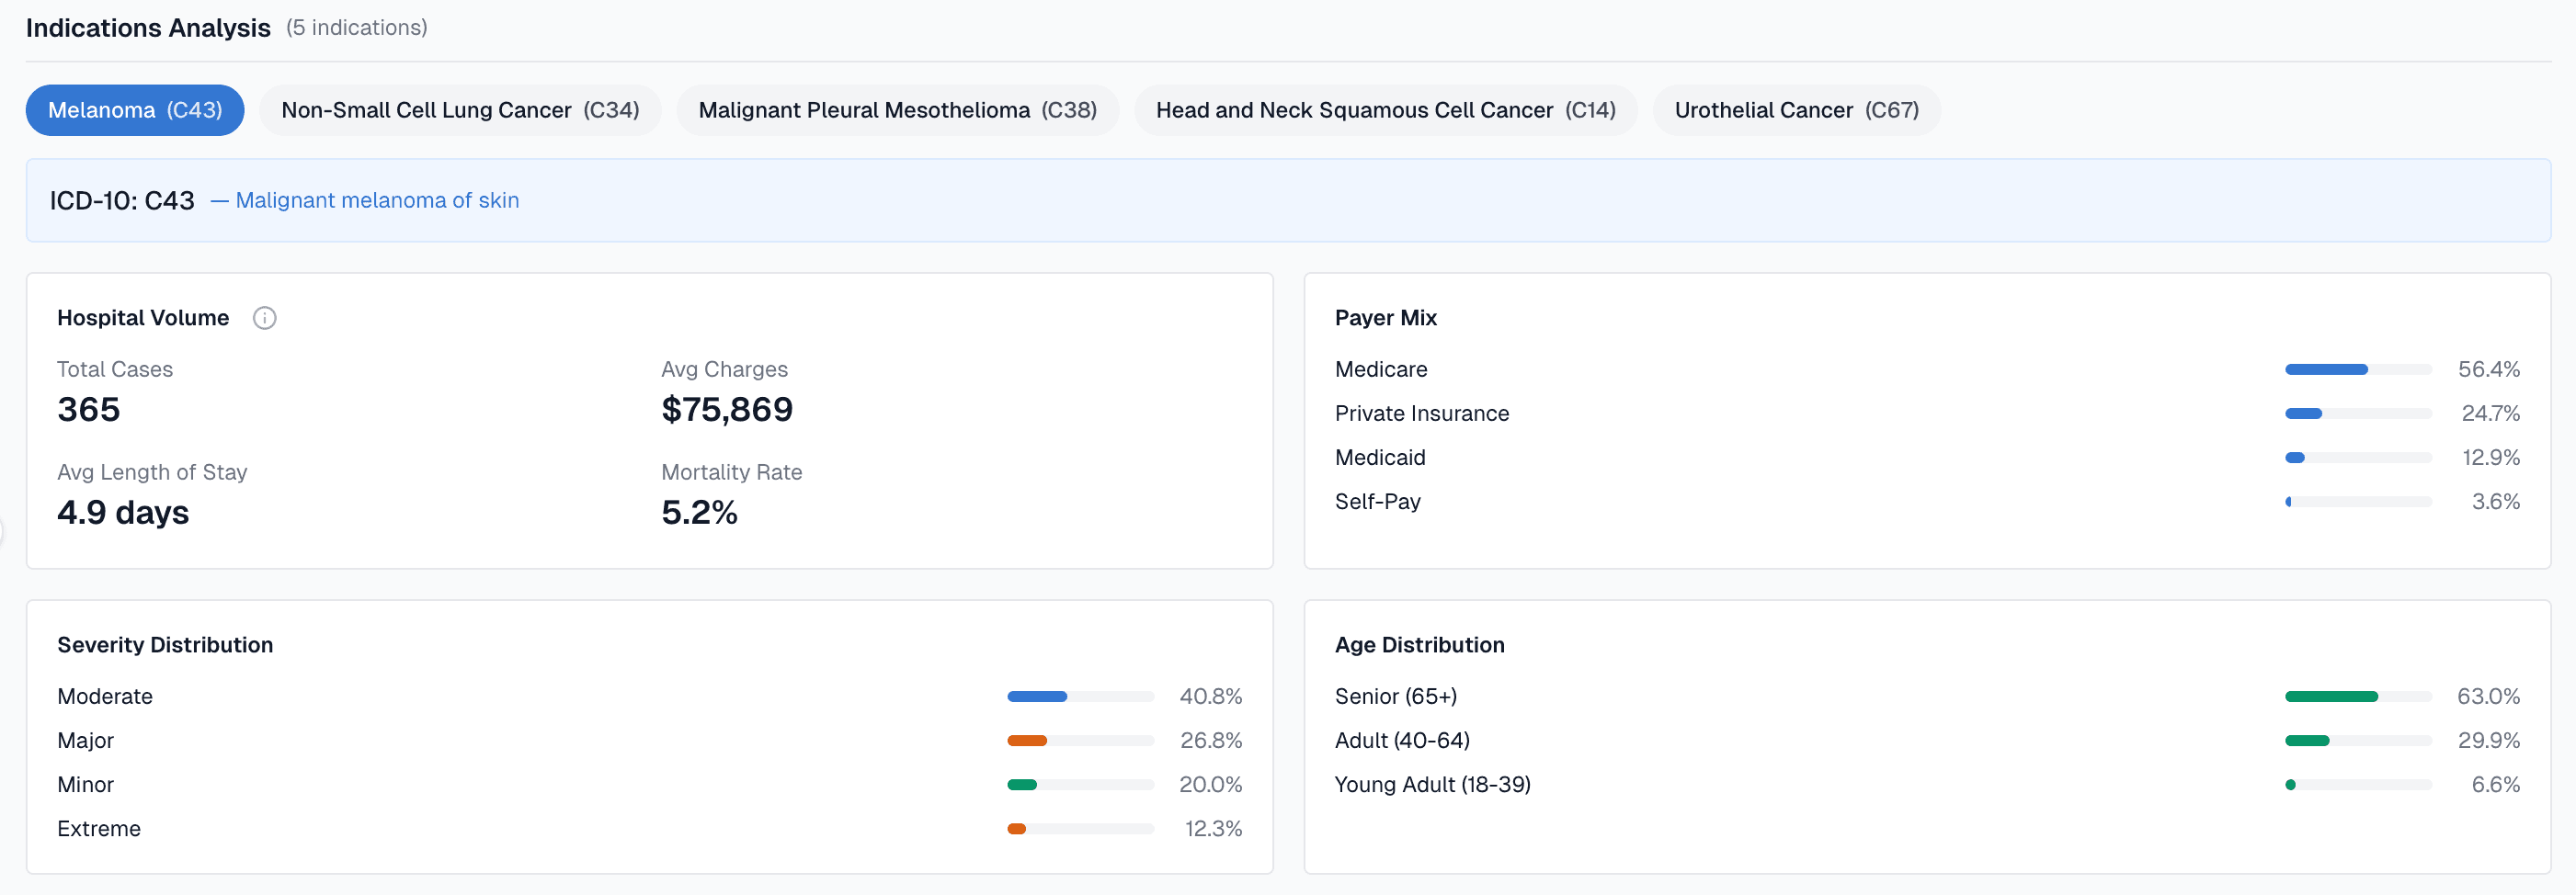This screenshot has height=895, width=2576.
Task: Switch to Non-Small Cell Lung Cancer (C34)
Action: [460, 110]
